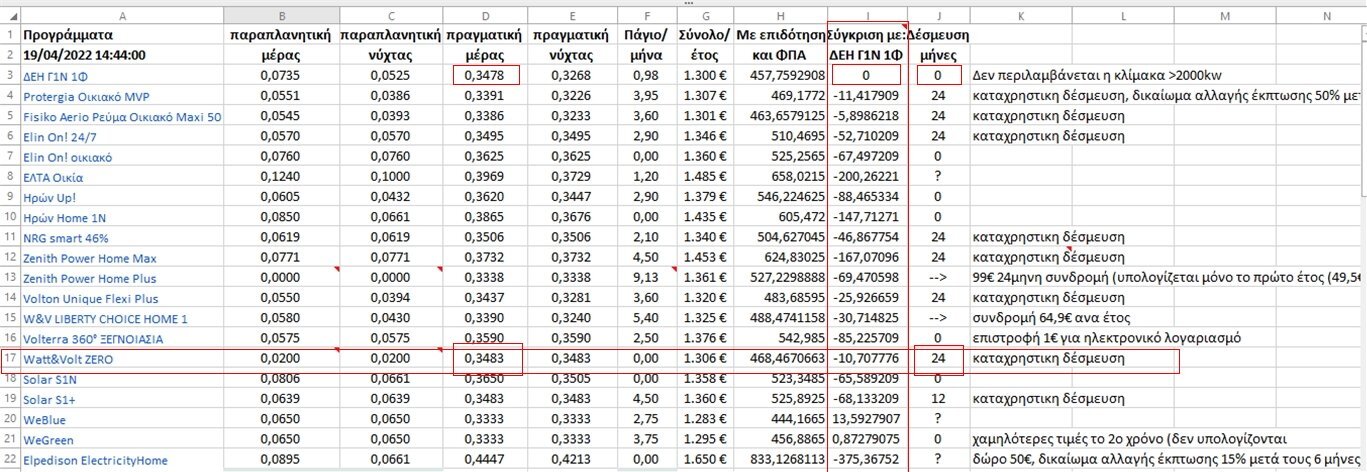This screenshot has height=472, width=1367.
Task: Select the date cell 19/04/2022 14:44:00
Action: (x=121, y=55)
